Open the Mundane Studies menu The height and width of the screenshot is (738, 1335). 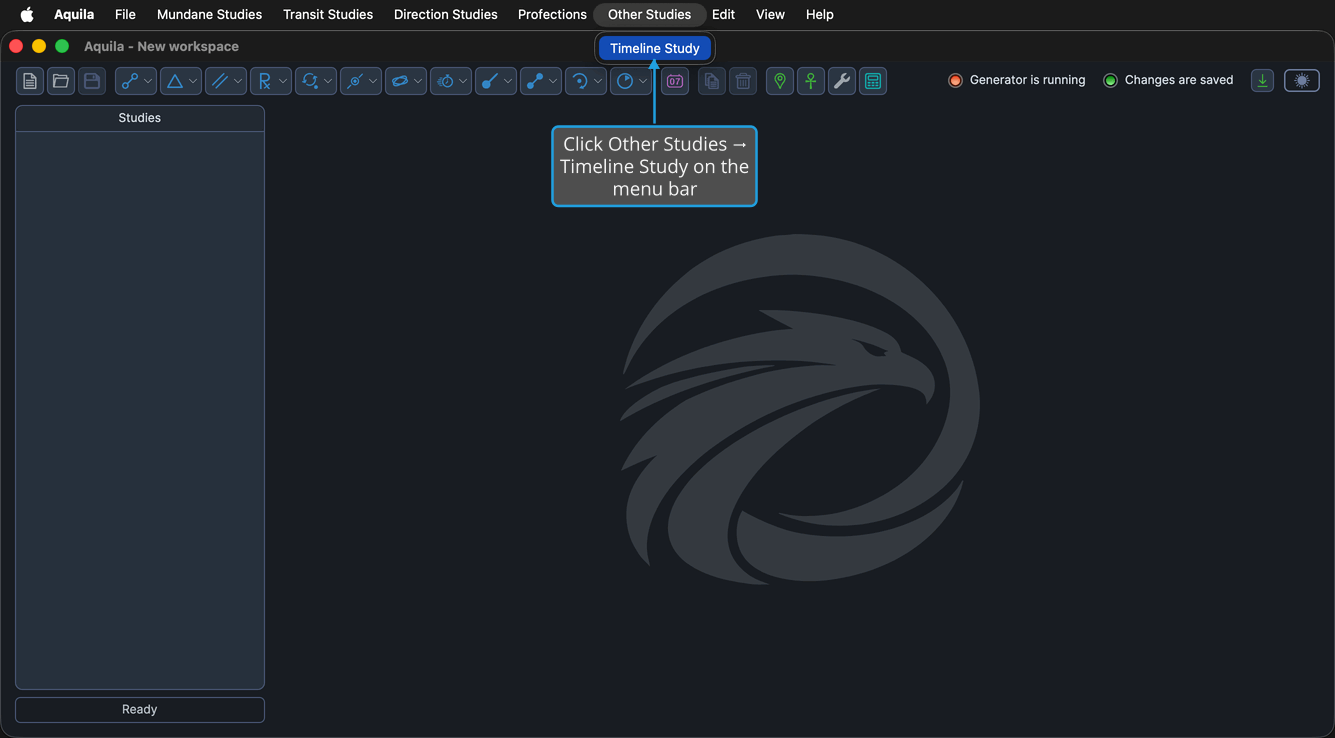point(209,14)
